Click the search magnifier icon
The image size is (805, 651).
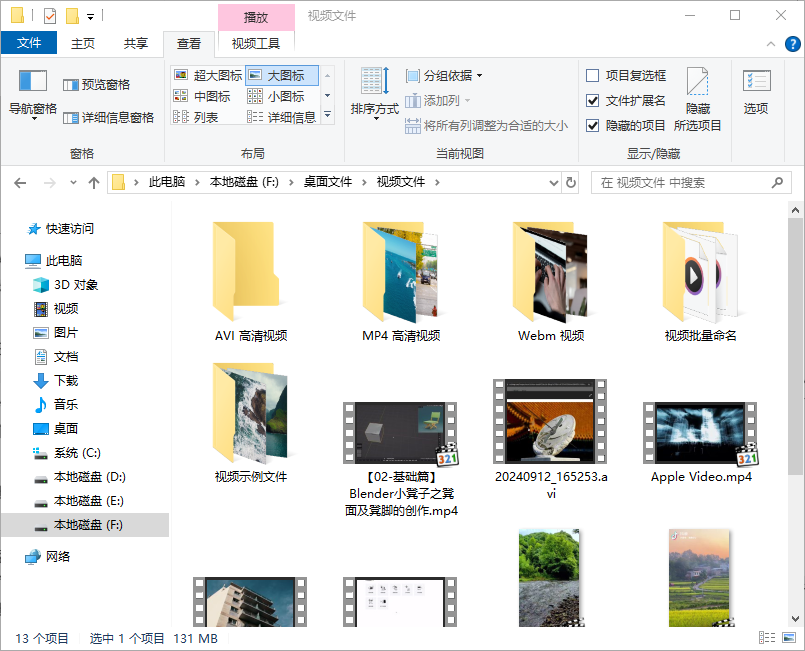tap(777, 182)
